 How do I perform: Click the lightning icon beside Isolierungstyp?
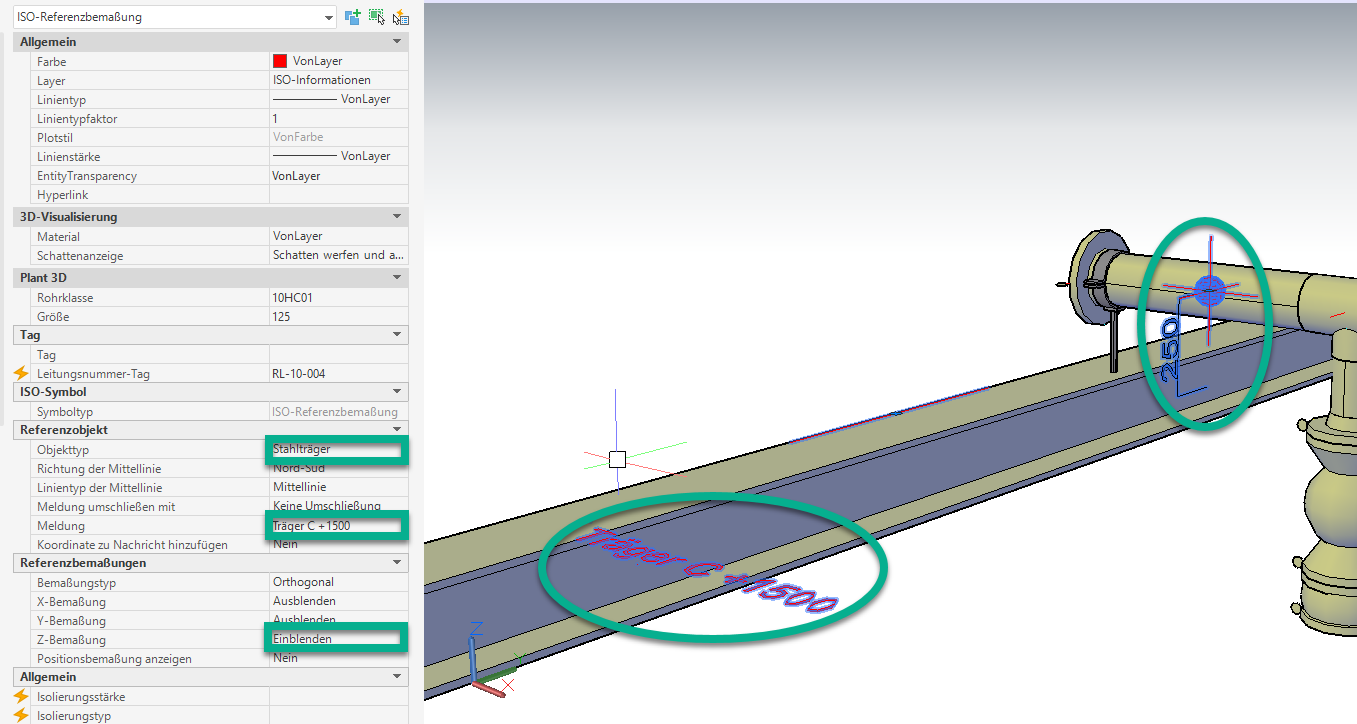click(21, 715)
